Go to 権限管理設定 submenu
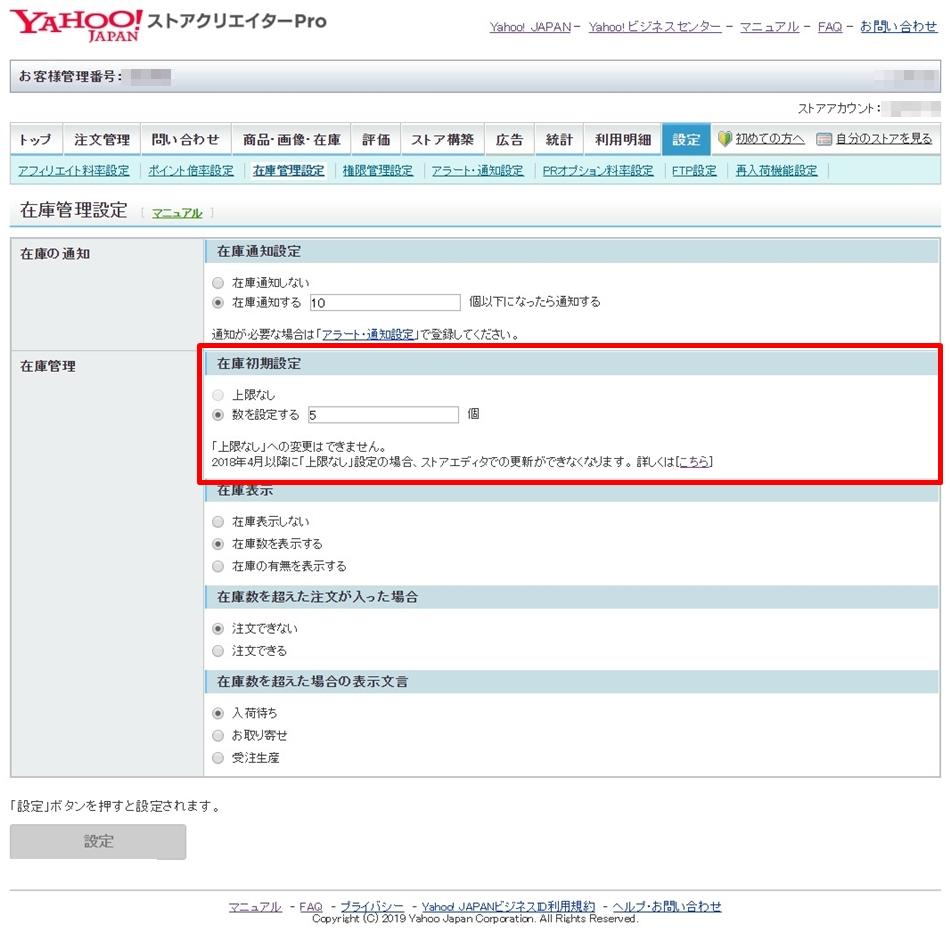950x932 pixels. coord(377,171)
